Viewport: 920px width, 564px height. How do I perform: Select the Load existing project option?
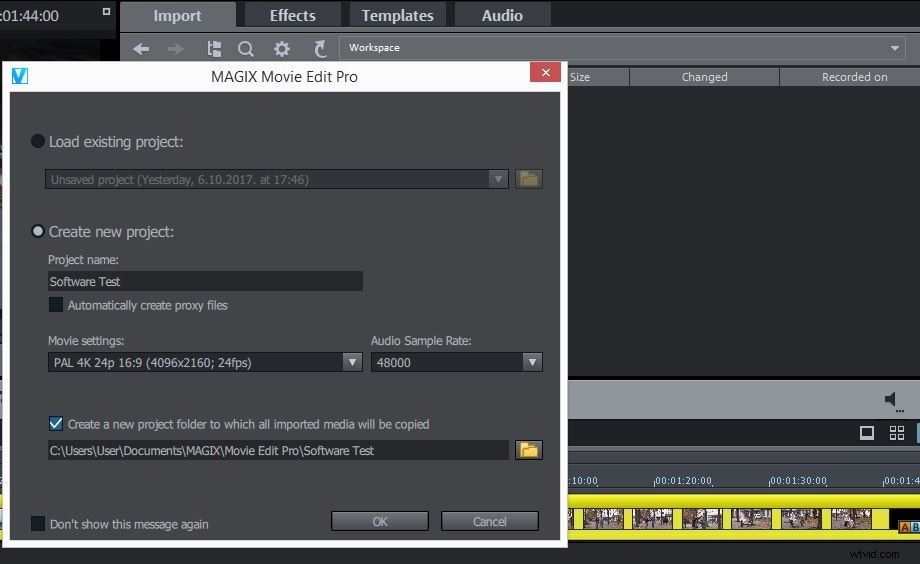point(38,141)
